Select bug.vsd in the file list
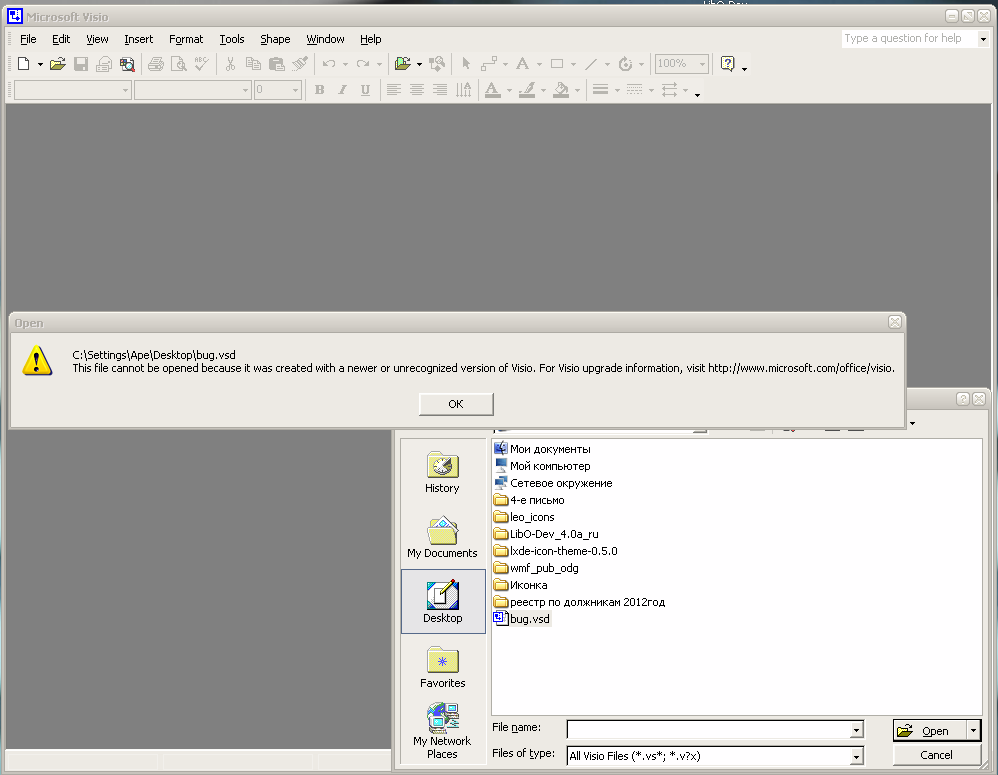 pos(529,619)
